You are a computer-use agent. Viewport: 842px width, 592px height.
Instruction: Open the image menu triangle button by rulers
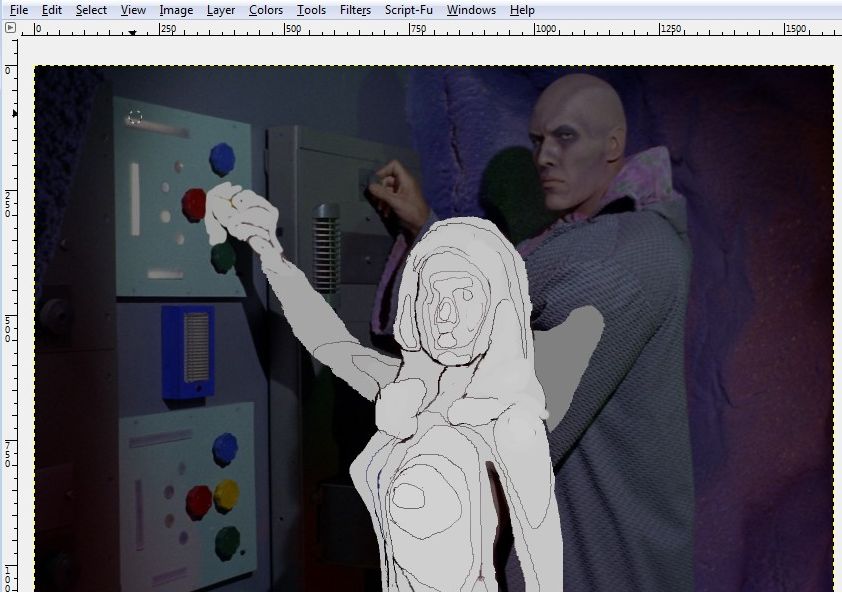click(x=10, y=28)
